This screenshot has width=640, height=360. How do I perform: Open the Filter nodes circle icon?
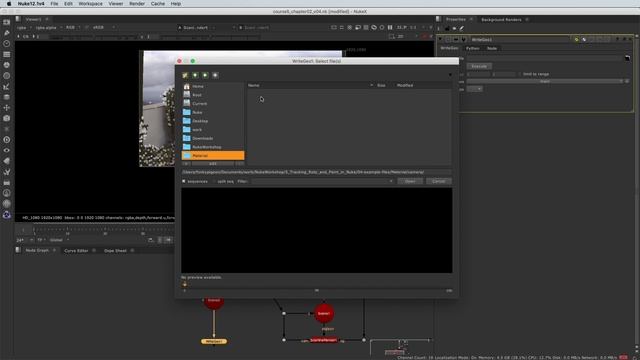coord(7,76)
